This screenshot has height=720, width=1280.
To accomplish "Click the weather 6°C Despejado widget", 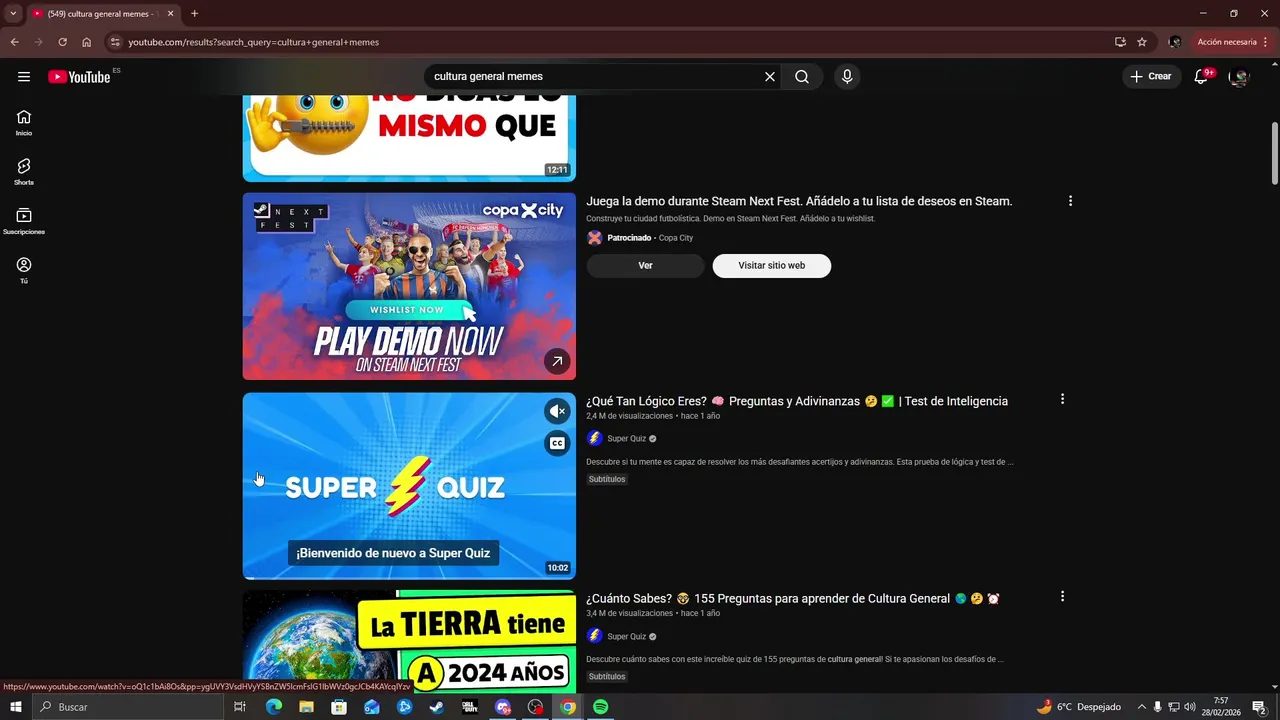I will (1078, 707).
